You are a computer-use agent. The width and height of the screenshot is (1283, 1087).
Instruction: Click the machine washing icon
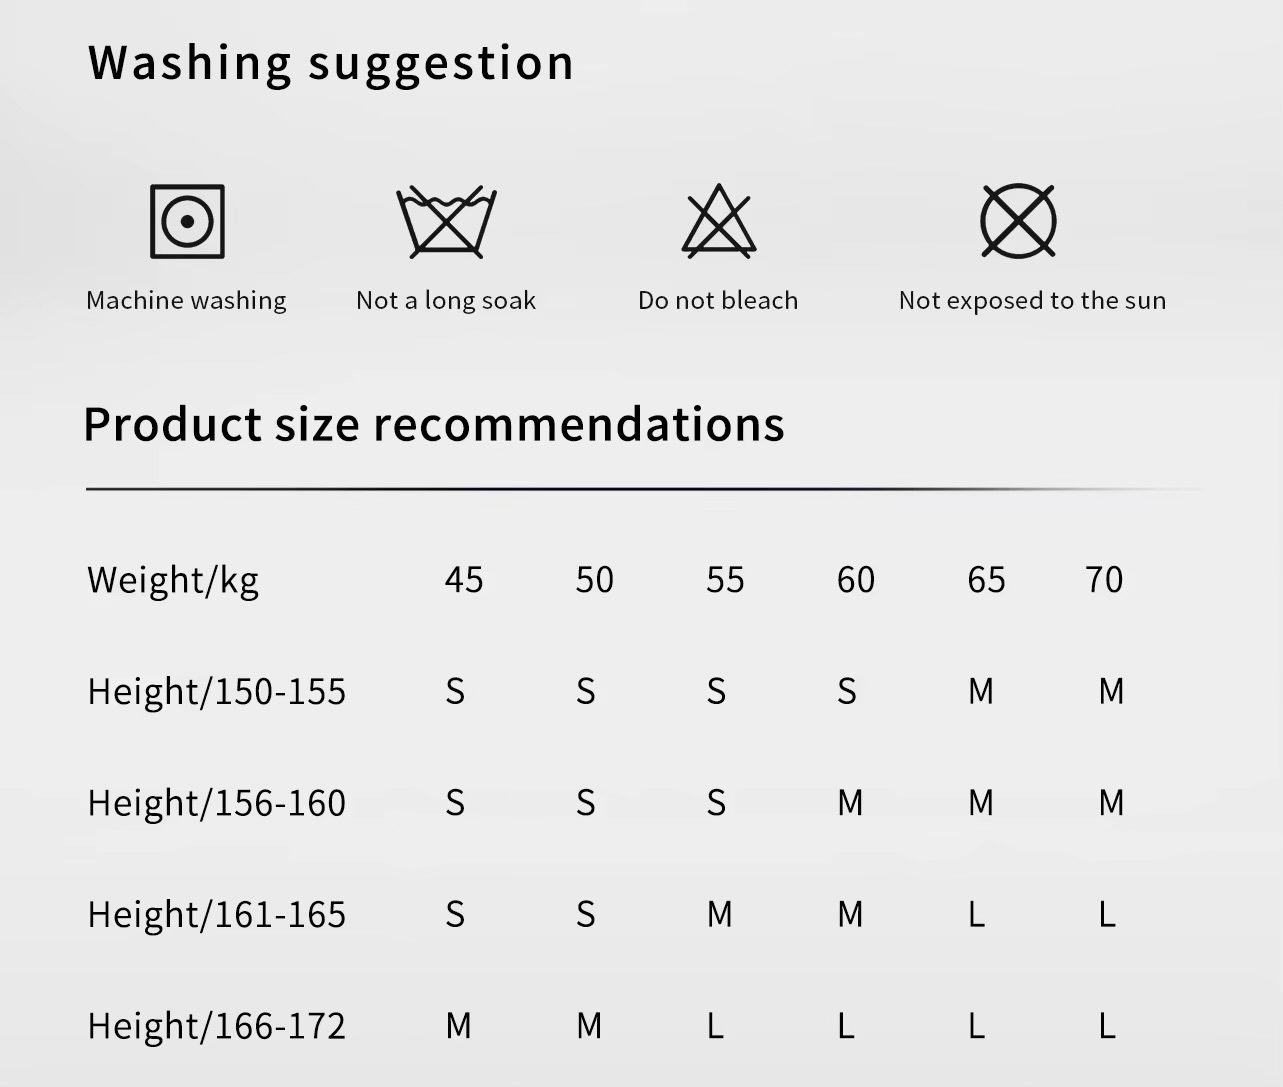187,221
